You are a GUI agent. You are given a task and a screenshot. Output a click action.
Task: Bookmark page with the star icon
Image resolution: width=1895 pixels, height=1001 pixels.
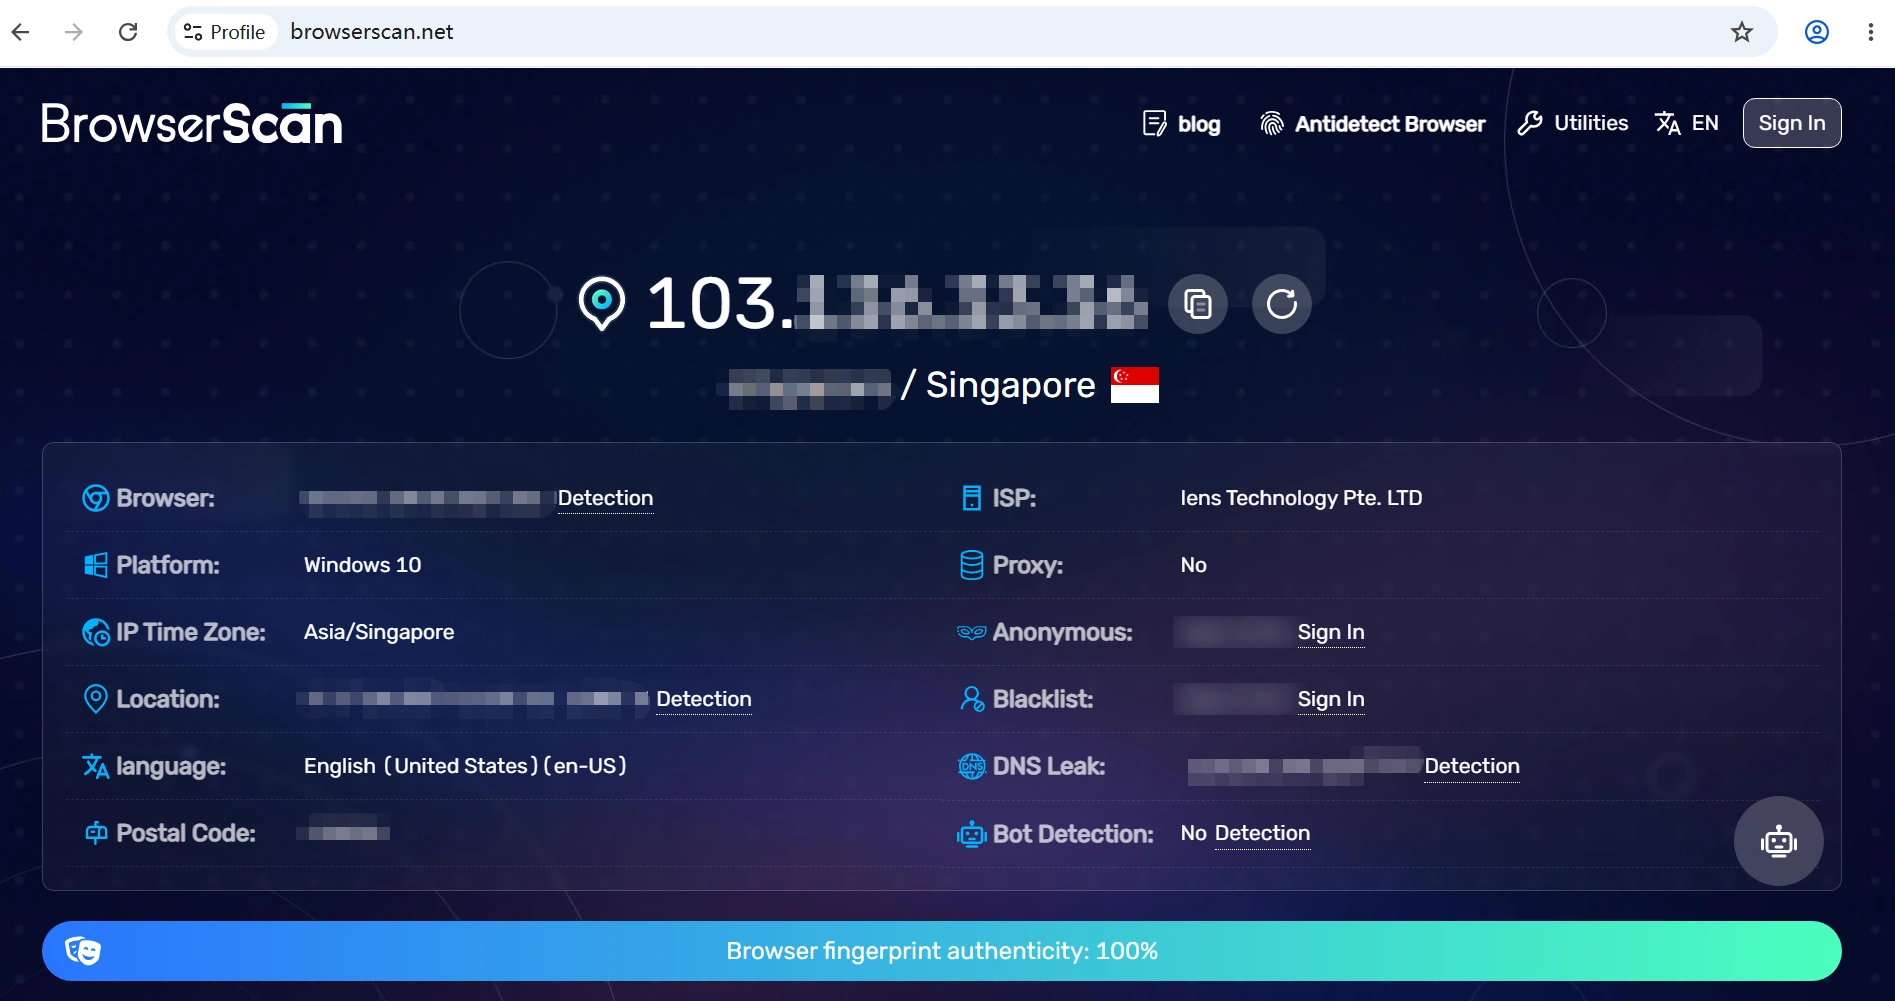(1742, 32)
